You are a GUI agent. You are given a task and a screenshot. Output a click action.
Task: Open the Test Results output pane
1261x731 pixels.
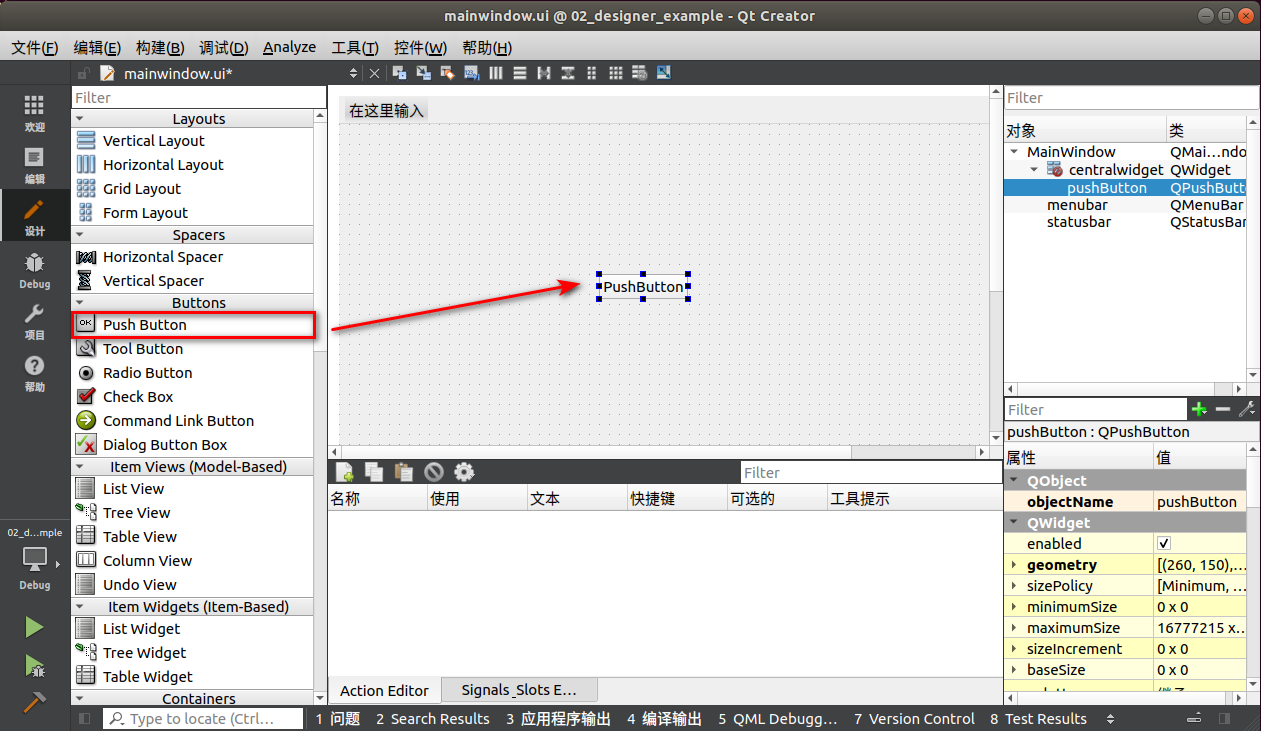pos(1038,718)
